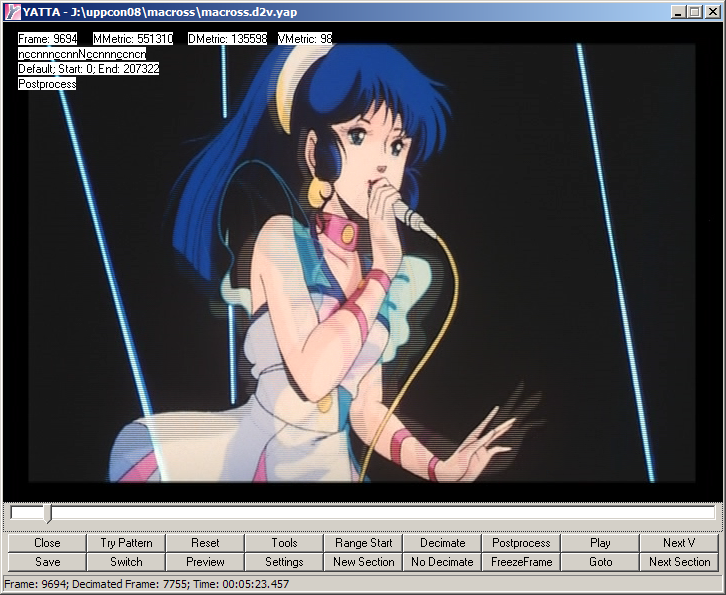Click the video preview frame
The image size is (726, 595).
coord(362,263)
